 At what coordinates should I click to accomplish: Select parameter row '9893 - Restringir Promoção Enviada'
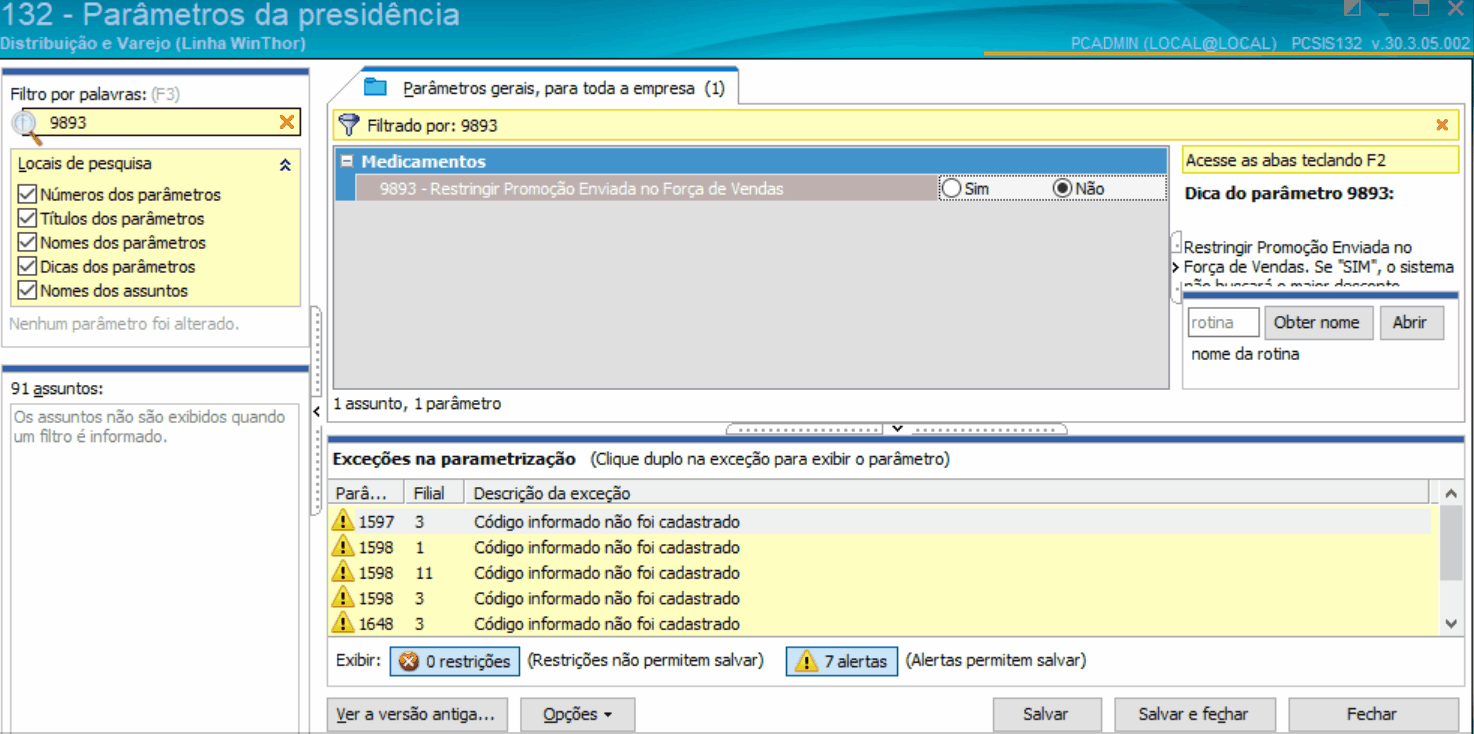click(x=645, y=188)
